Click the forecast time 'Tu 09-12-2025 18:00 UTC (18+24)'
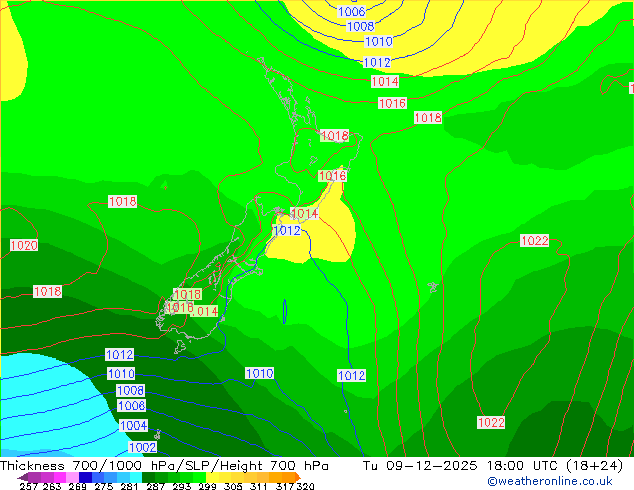634x490 pixels. coord(493,466)
